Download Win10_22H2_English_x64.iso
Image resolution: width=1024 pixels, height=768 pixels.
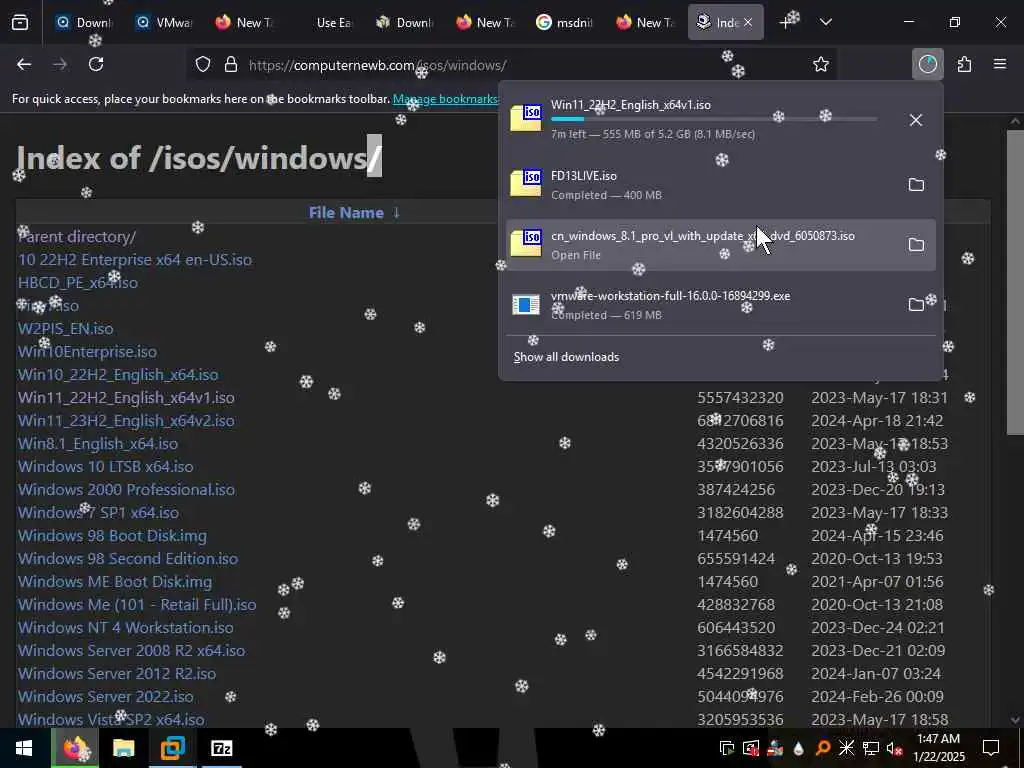[x=118, y=374]
